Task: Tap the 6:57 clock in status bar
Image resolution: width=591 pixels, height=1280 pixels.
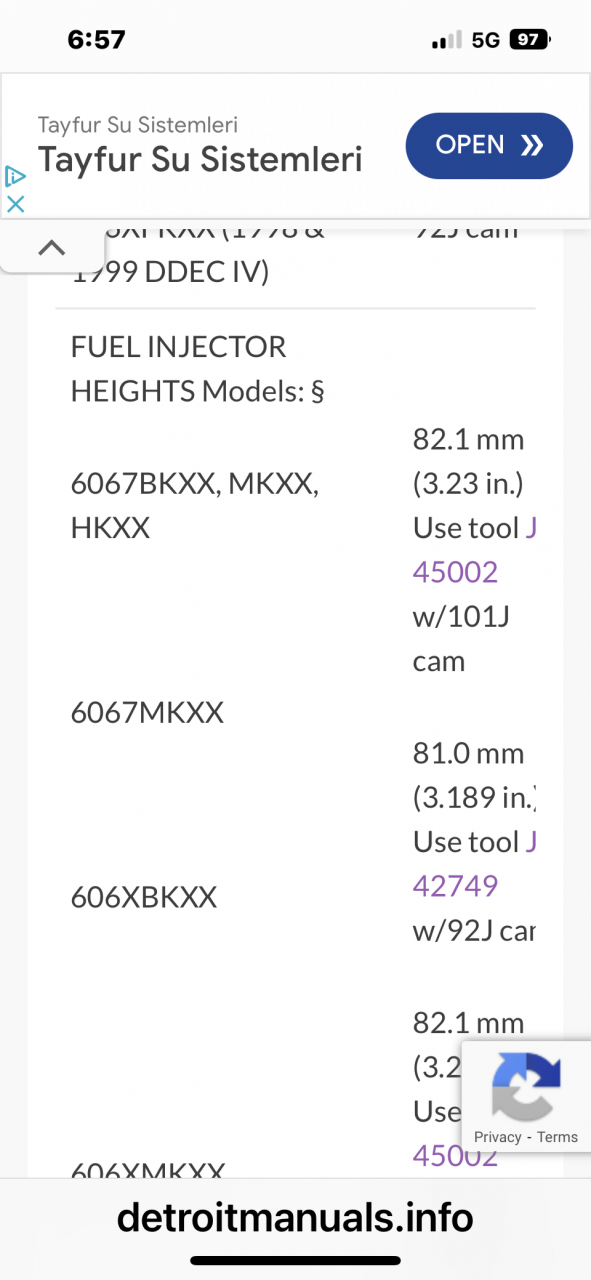Action: [x=96, y=40]
